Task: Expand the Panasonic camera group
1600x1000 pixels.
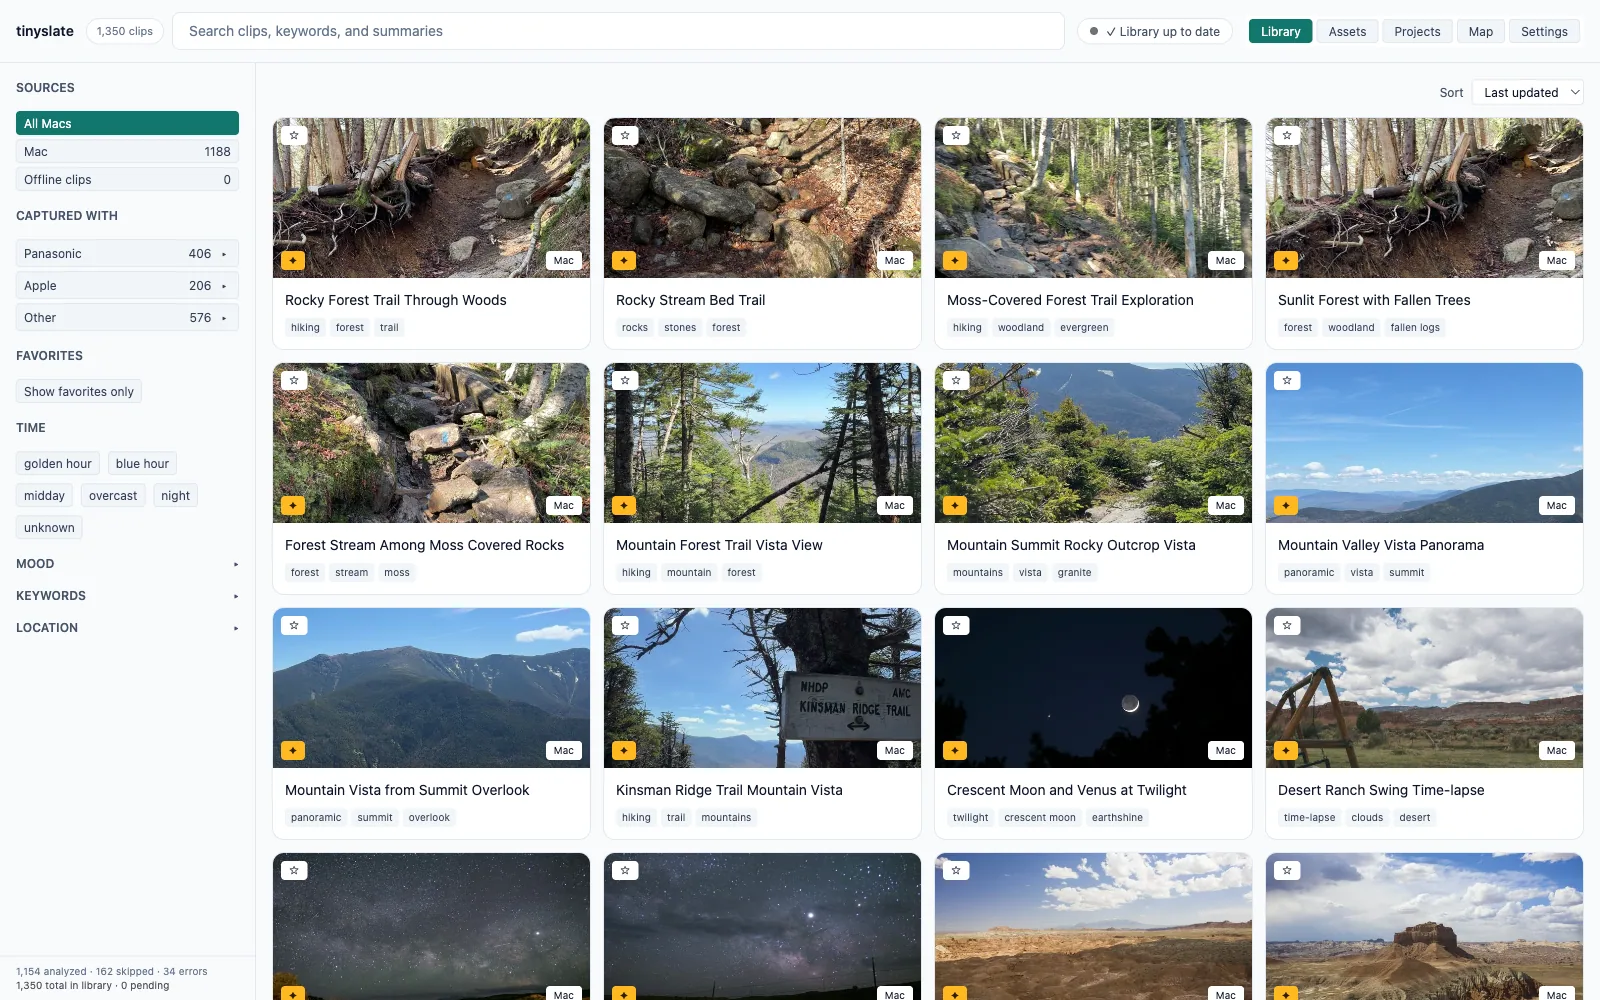Action: 127,254
